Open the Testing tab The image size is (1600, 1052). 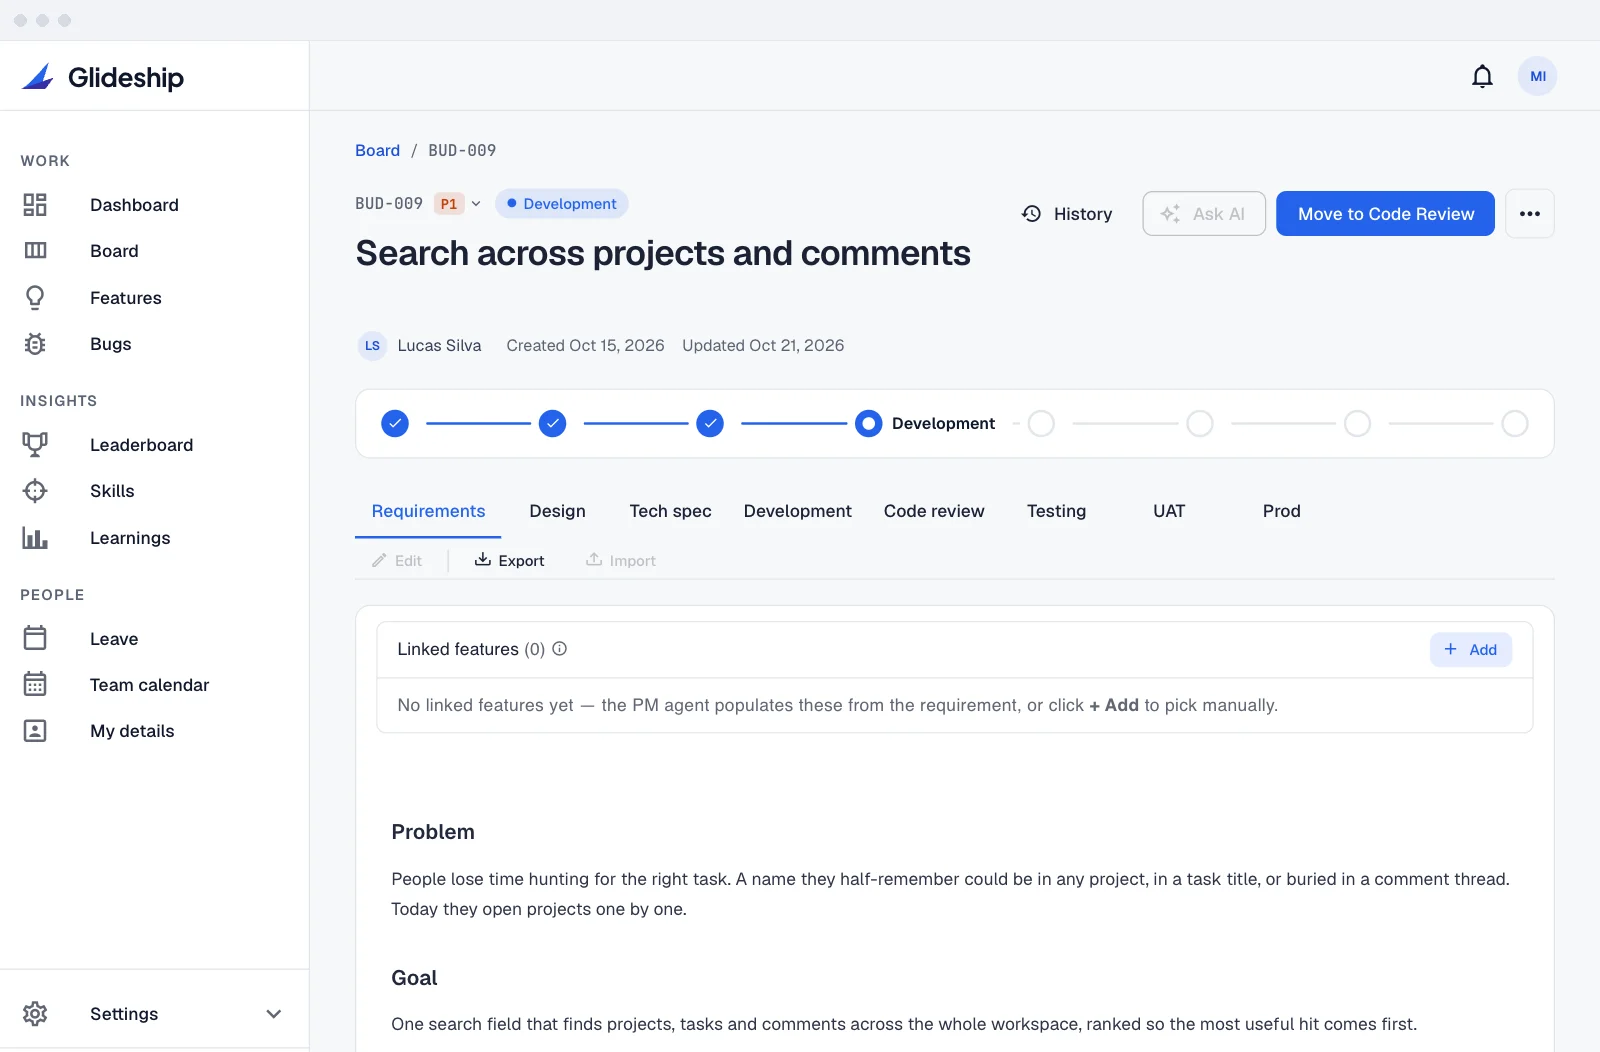pos(1056,511)
